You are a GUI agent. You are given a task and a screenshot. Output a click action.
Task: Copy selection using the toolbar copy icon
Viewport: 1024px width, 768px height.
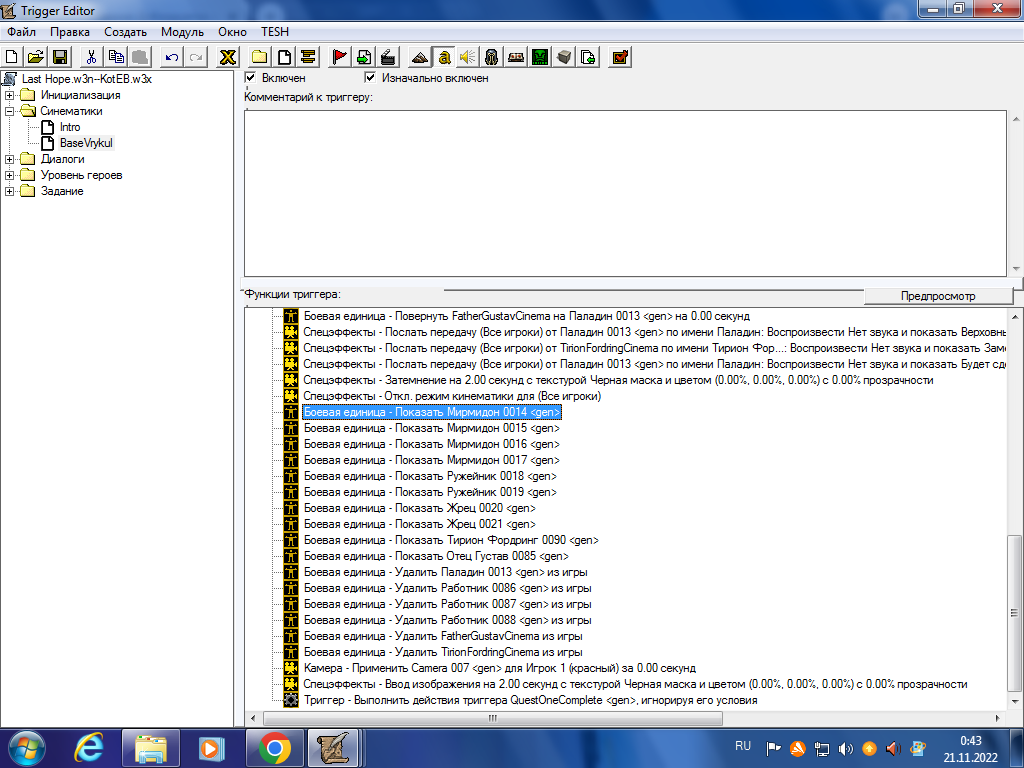coord(116,57)
